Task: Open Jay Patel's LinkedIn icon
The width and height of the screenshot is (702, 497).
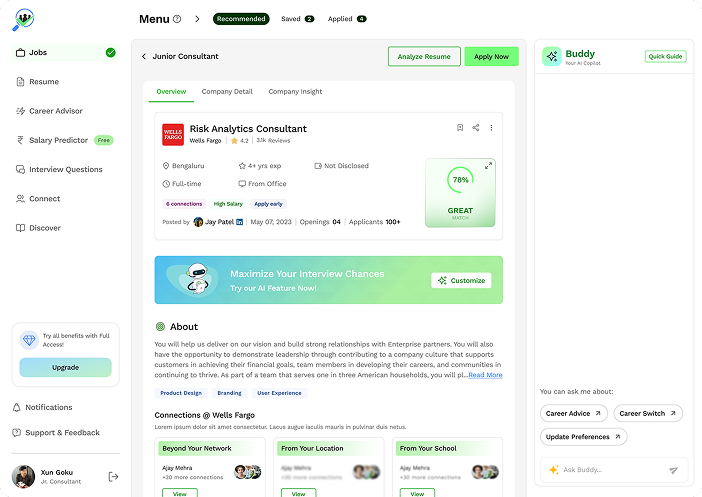Action: coord(240,222)
